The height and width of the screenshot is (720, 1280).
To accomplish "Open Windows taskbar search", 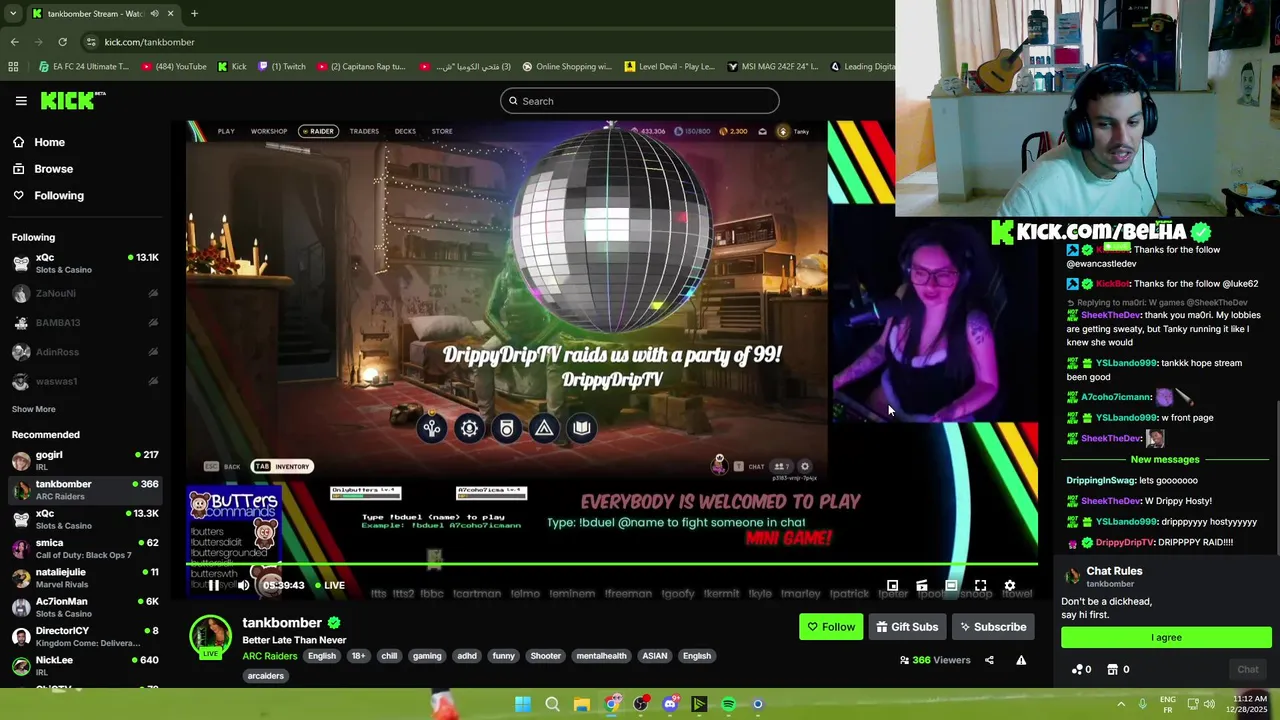I will (x=552, y=704).
